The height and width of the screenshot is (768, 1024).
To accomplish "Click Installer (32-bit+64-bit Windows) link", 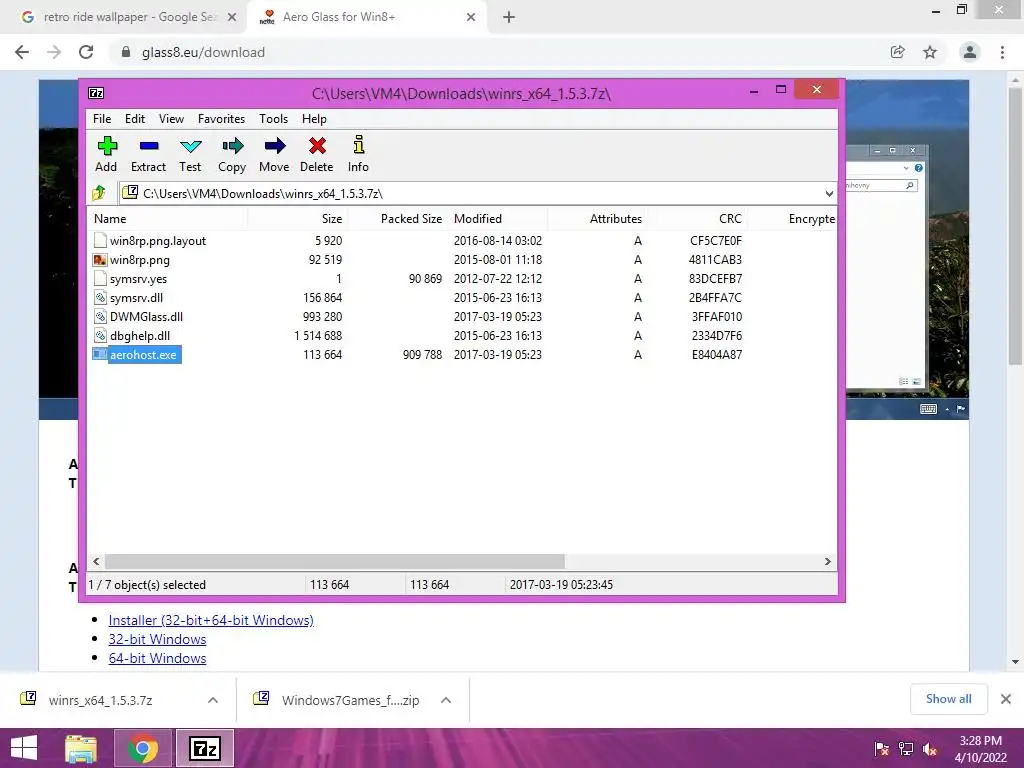I will (x=211, y=620).
